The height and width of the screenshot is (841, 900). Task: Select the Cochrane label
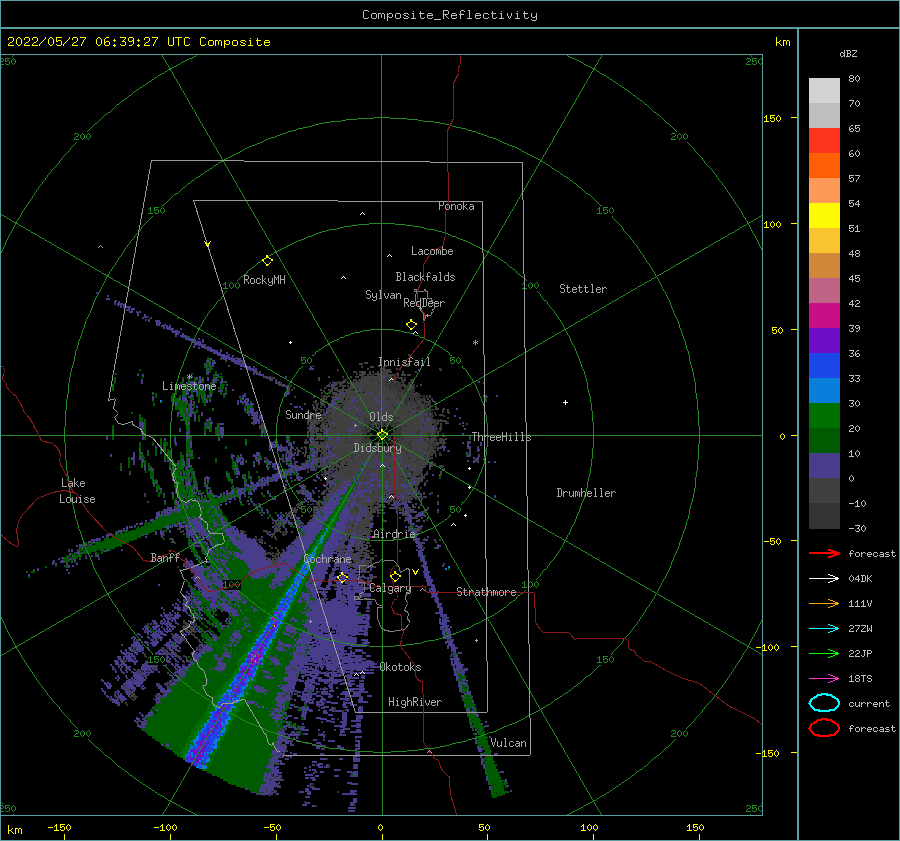(x=327, y=559)
